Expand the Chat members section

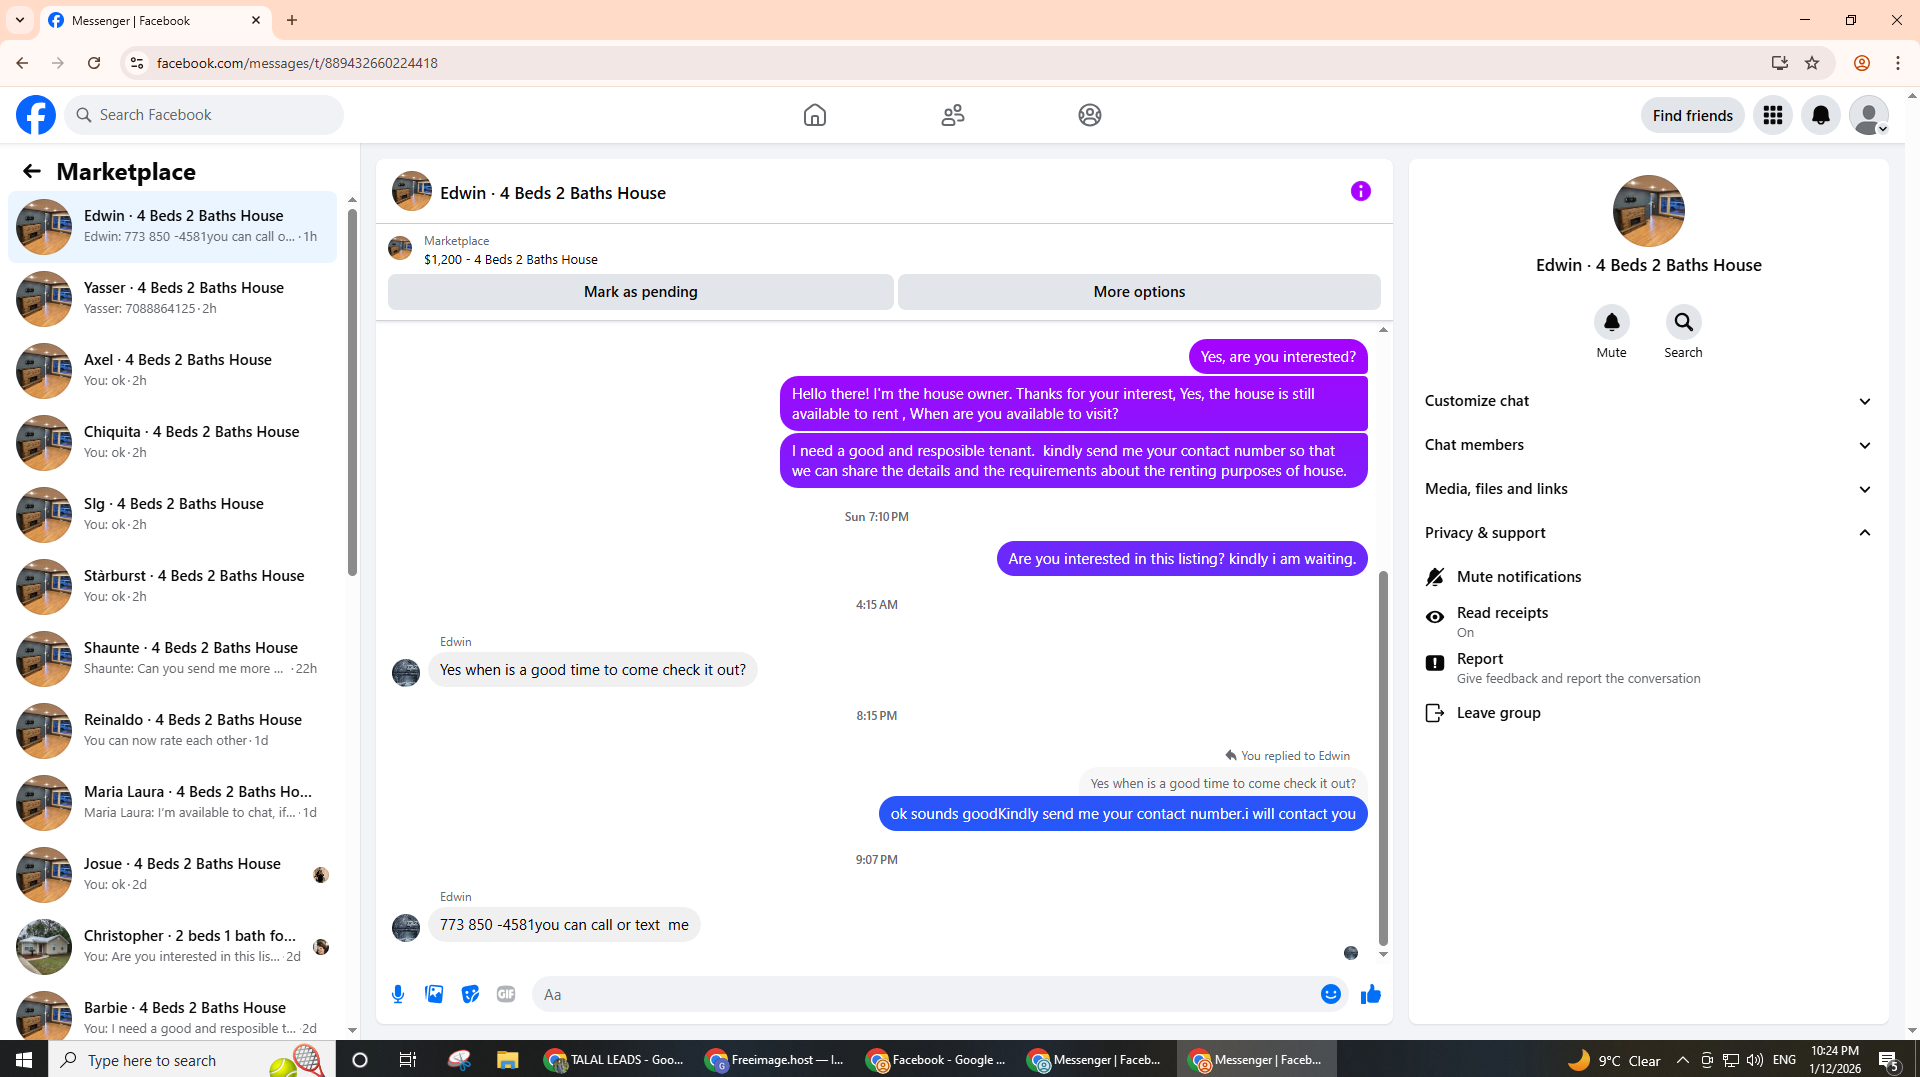point(1650,445)
